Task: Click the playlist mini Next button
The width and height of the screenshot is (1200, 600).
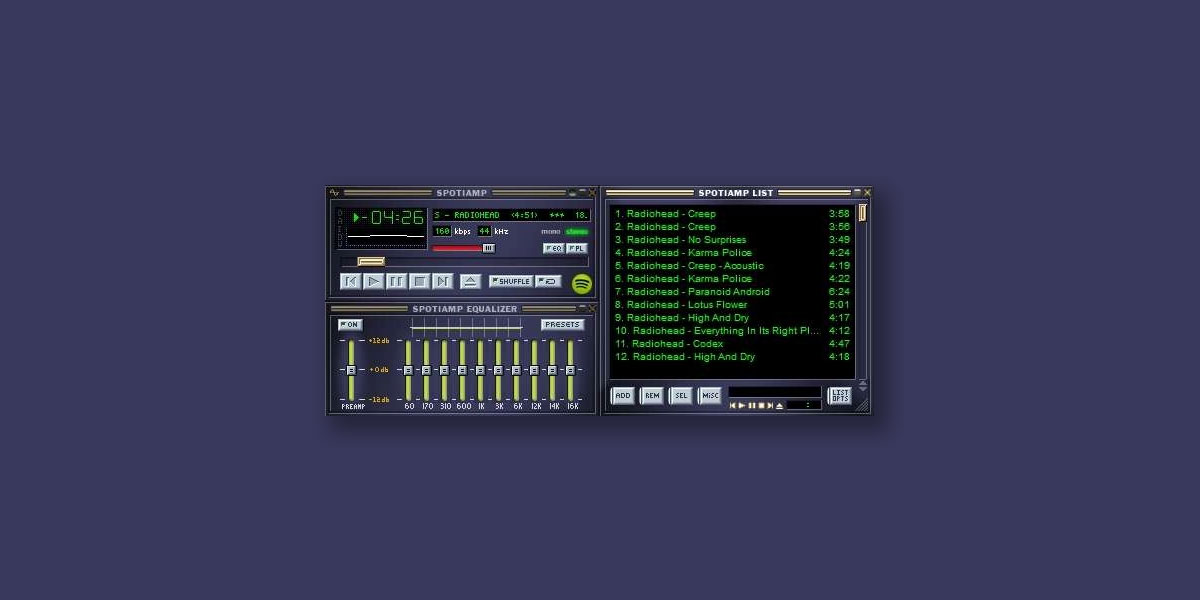Action: (770, 405)
